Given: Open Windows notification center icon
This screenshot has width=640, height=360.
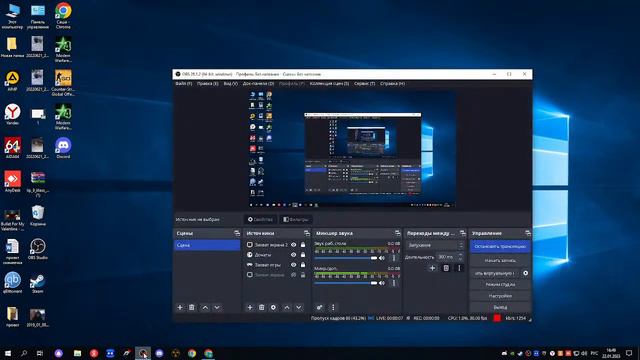Looking at the screenshot, I should coord(629,353).
